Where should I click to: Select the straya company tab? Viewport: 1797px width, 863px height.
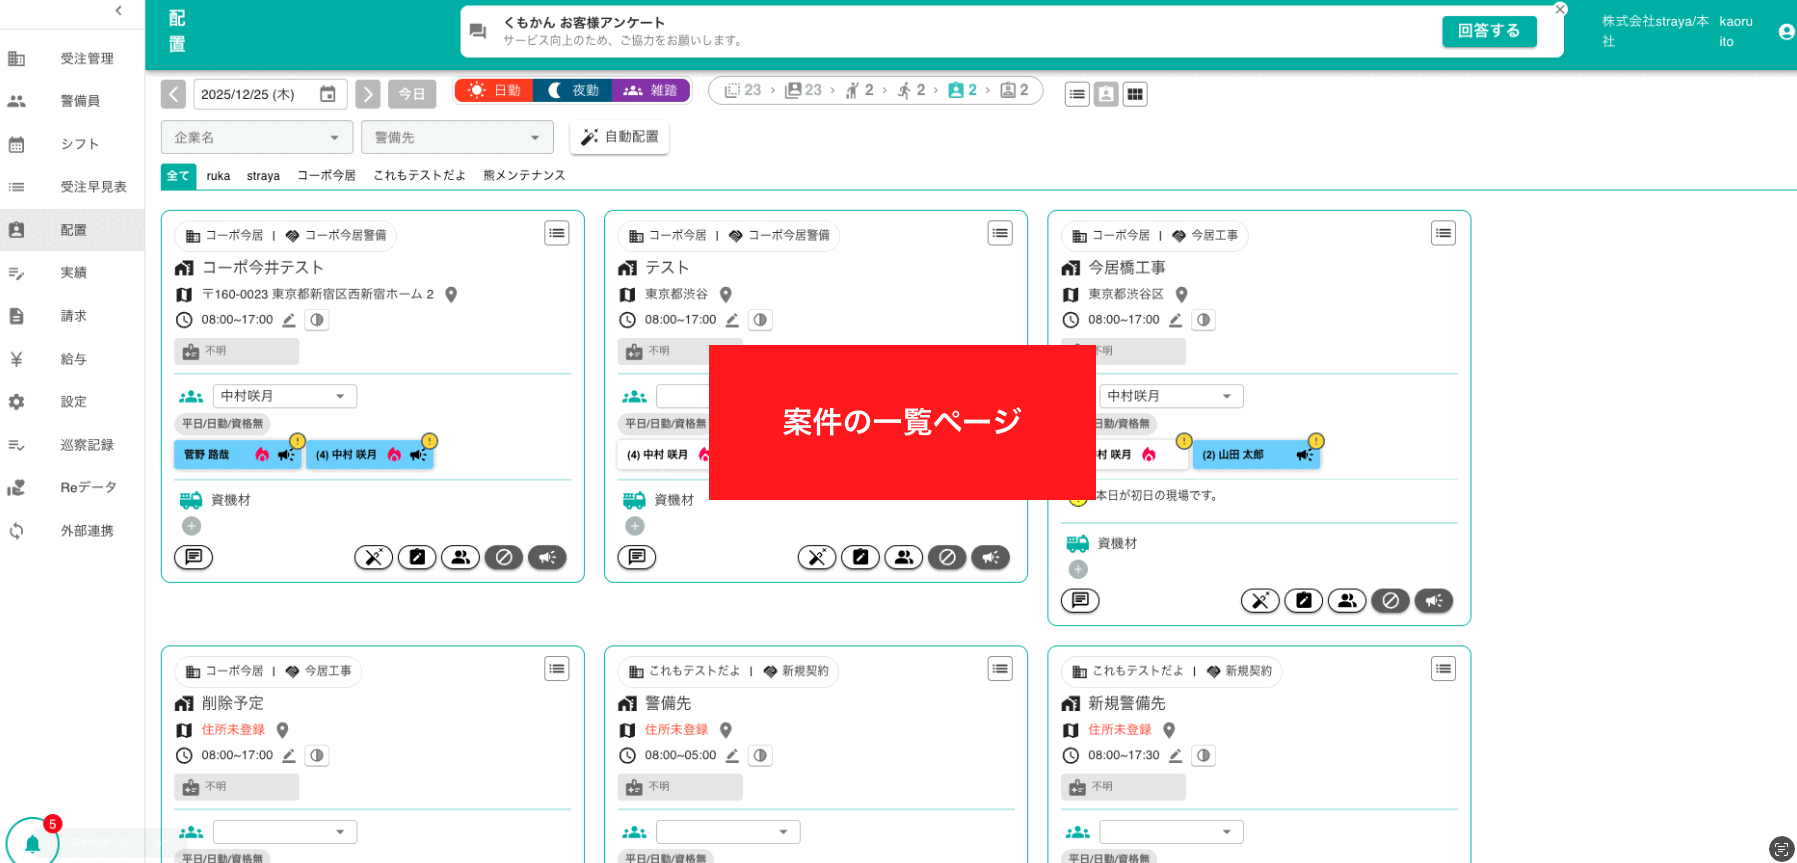tap(263, 176)
